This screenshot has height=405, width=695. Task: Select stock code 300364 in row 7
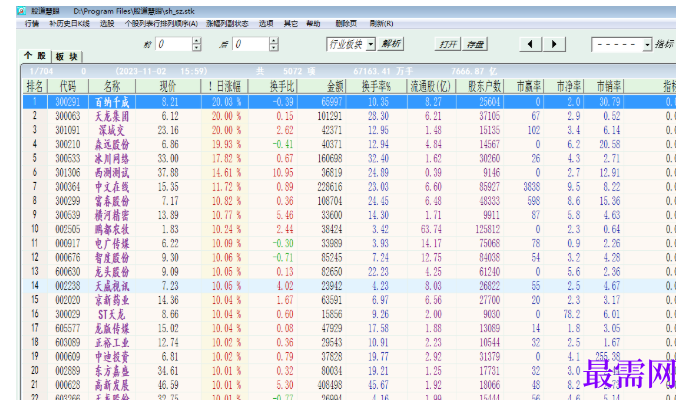[68, 187]
